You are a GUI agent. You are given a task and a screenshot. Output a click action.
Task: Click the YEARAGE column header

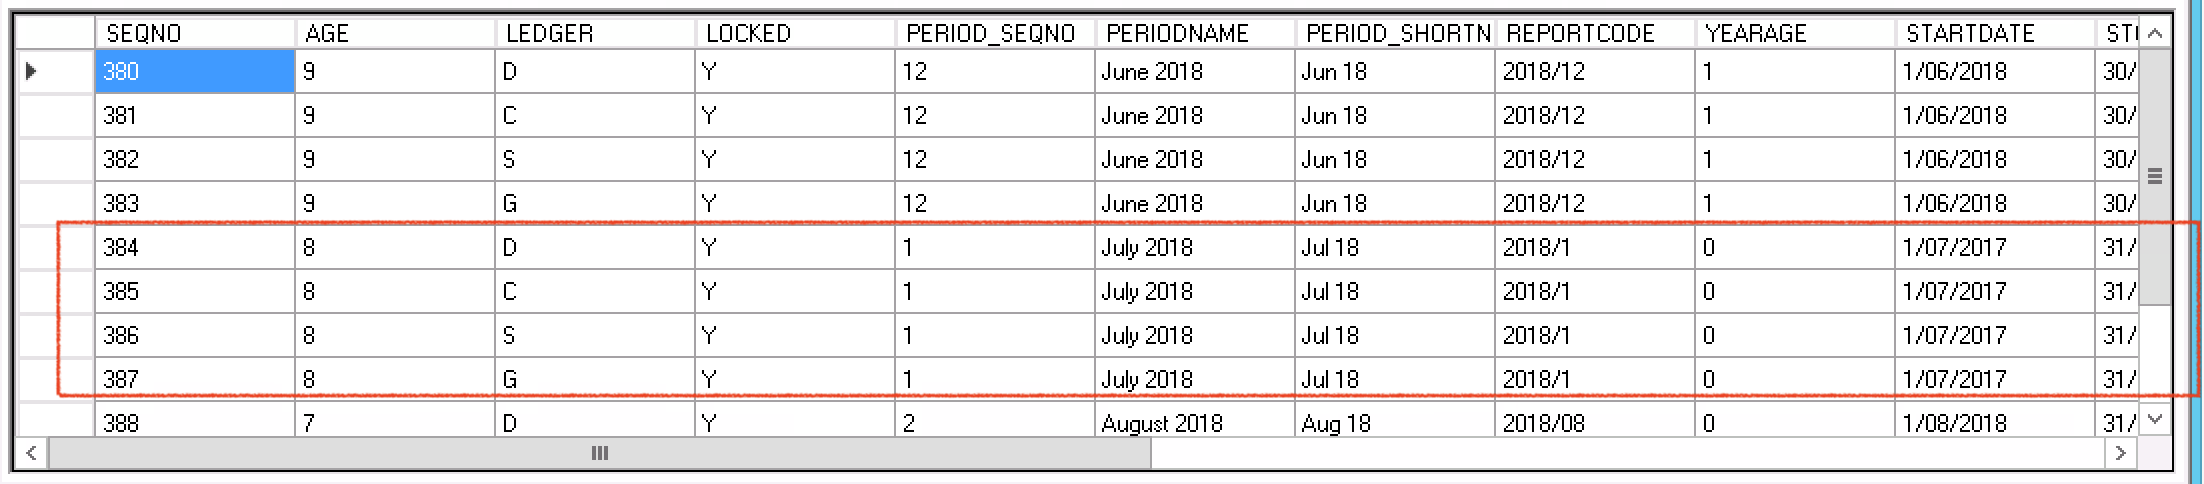[x=1795, y=33]
